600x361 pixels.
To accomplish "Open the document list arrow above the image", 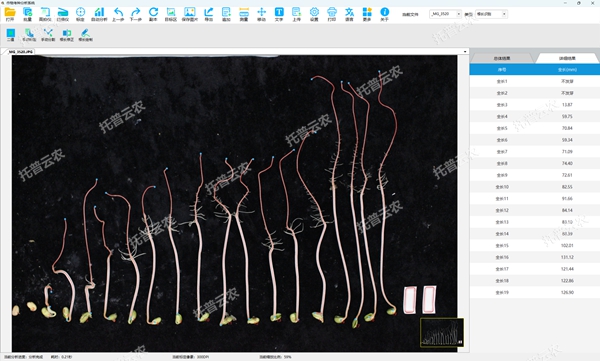I will tap(465, 51).
